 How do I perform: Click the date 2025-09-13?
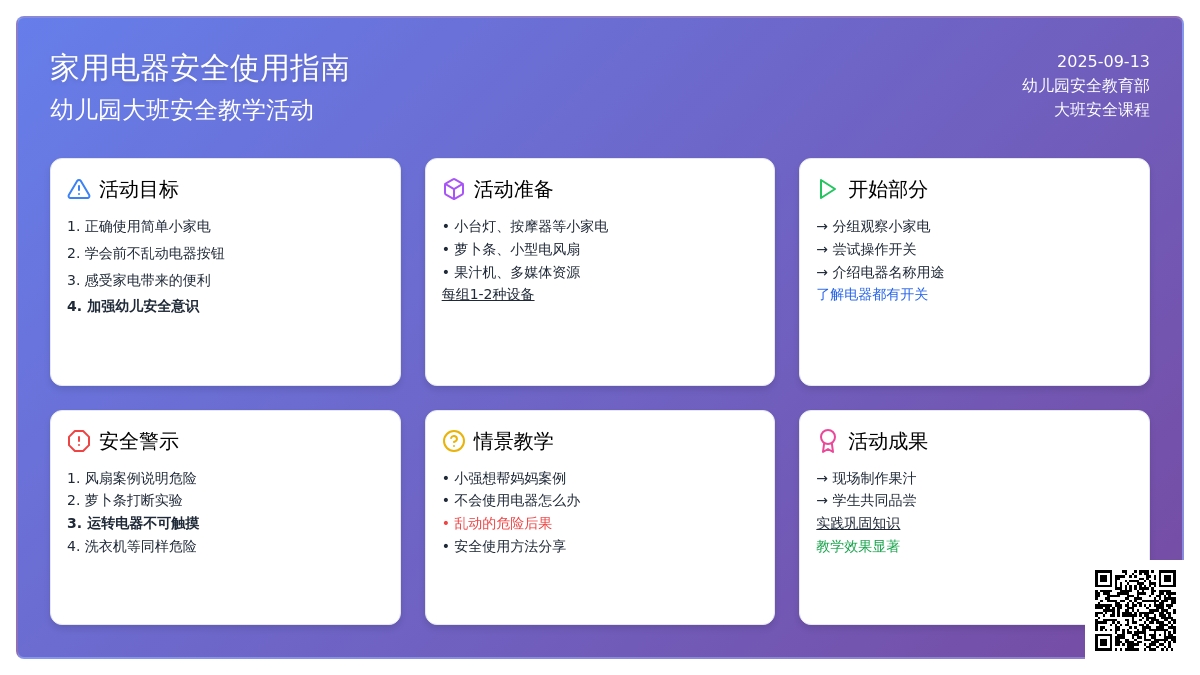1103,61
